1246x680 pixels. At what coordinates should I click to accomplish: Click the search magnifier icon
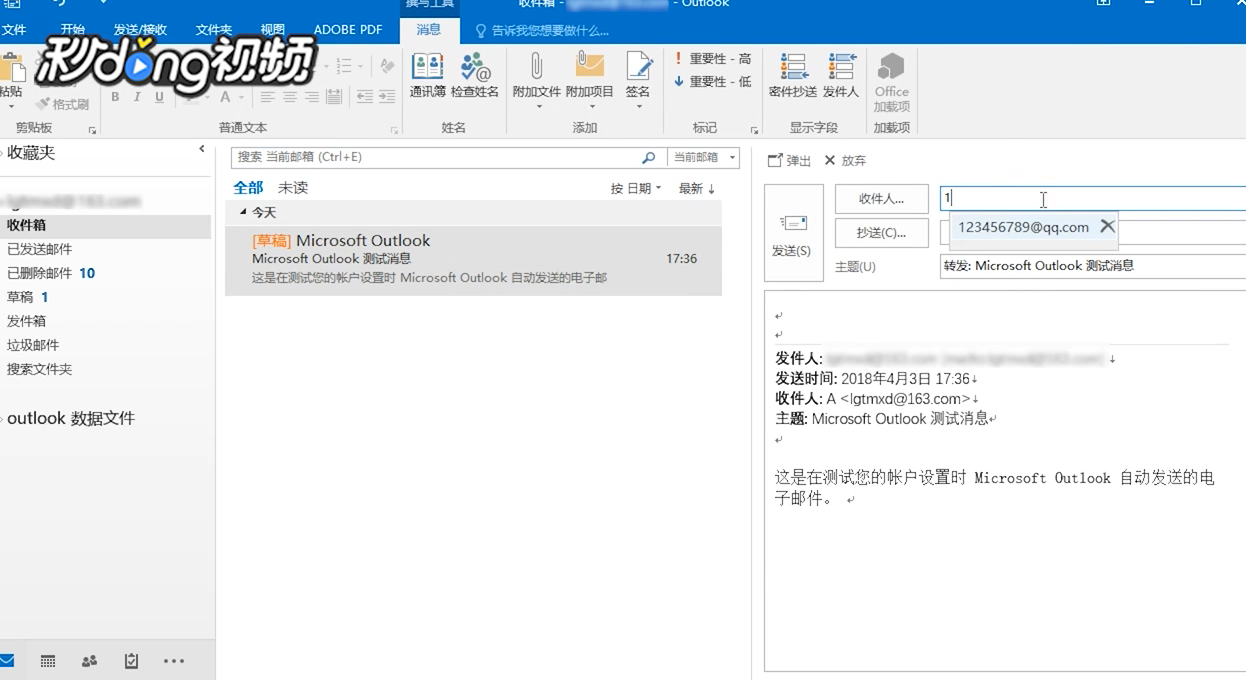pos(649,157)
